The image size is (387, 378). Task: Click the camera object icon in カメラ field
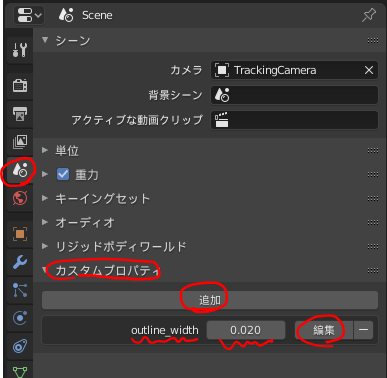point(222,70)
